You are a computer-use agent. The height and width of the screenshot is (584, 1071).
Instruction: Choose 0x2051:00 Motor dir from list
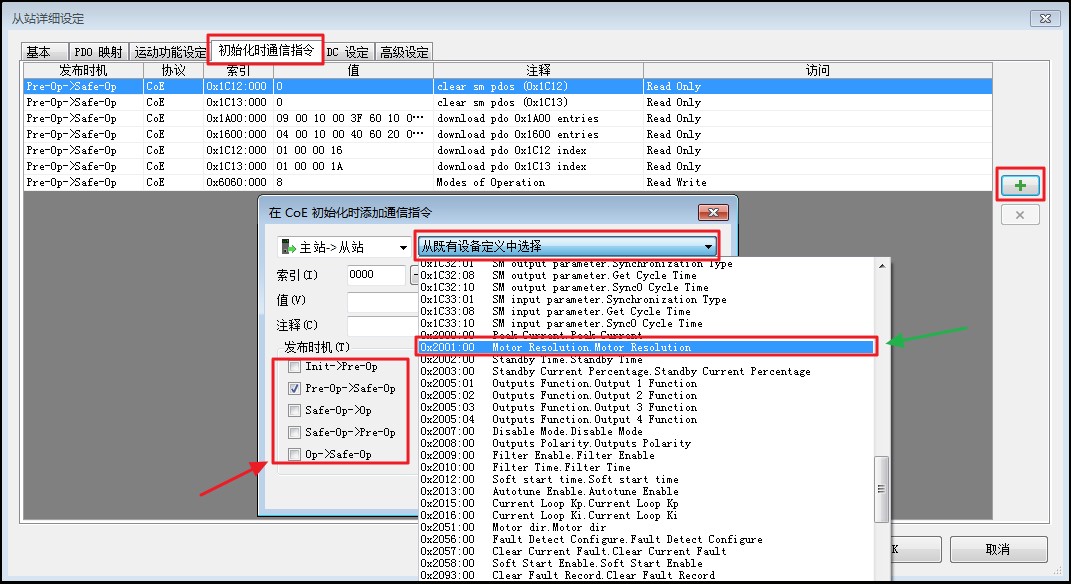[646, 528]
